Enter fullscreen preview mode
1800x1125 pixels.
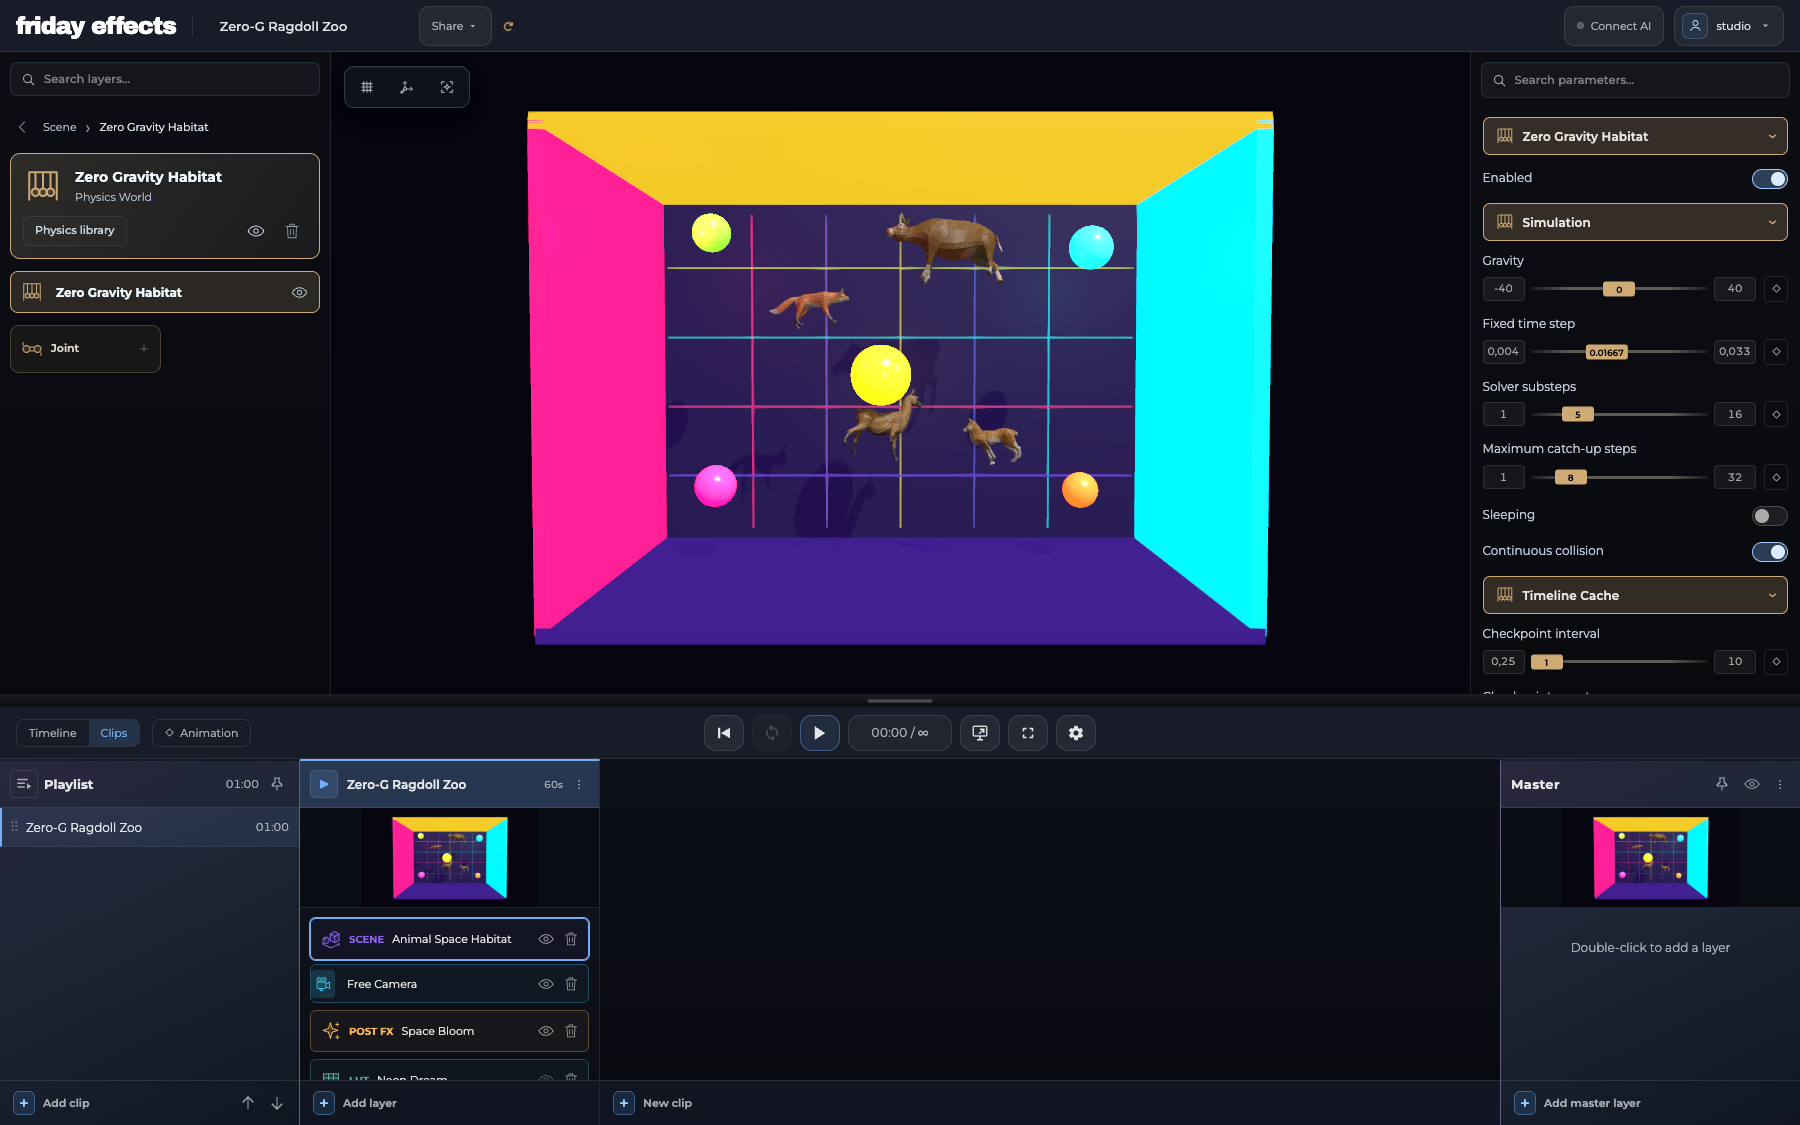pos(1028,733)
